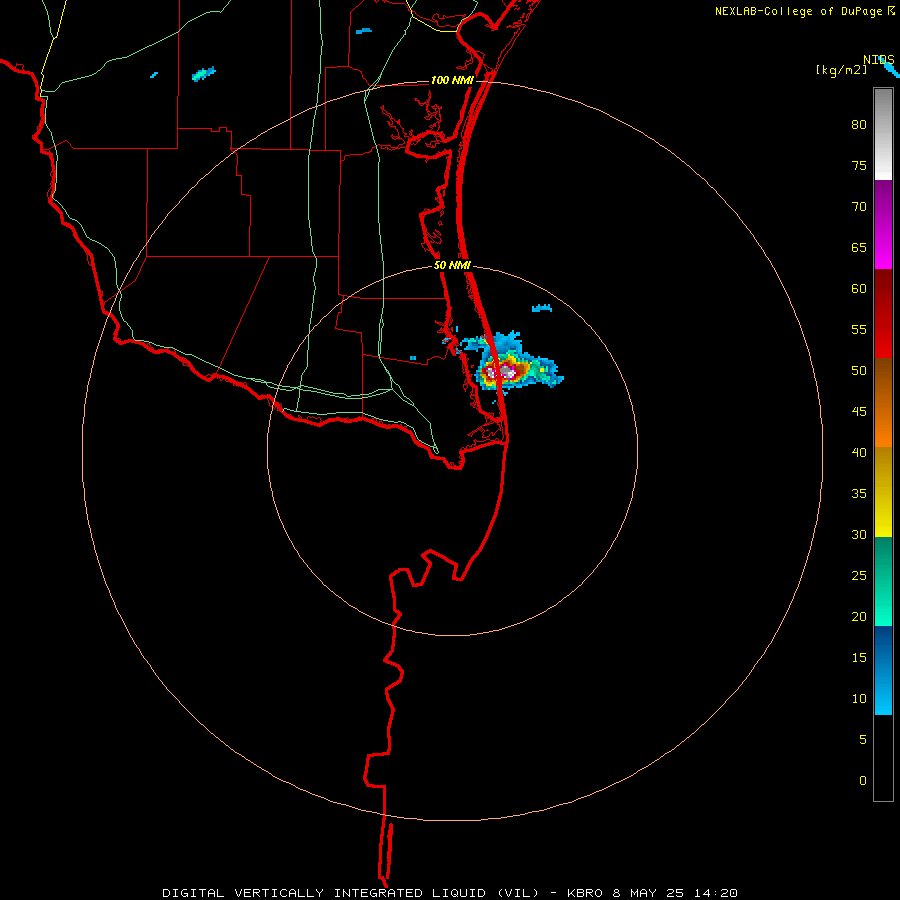900x900 pixels.
Task: Click the 70 value on the color scale
Action: (x=859, y=207)
